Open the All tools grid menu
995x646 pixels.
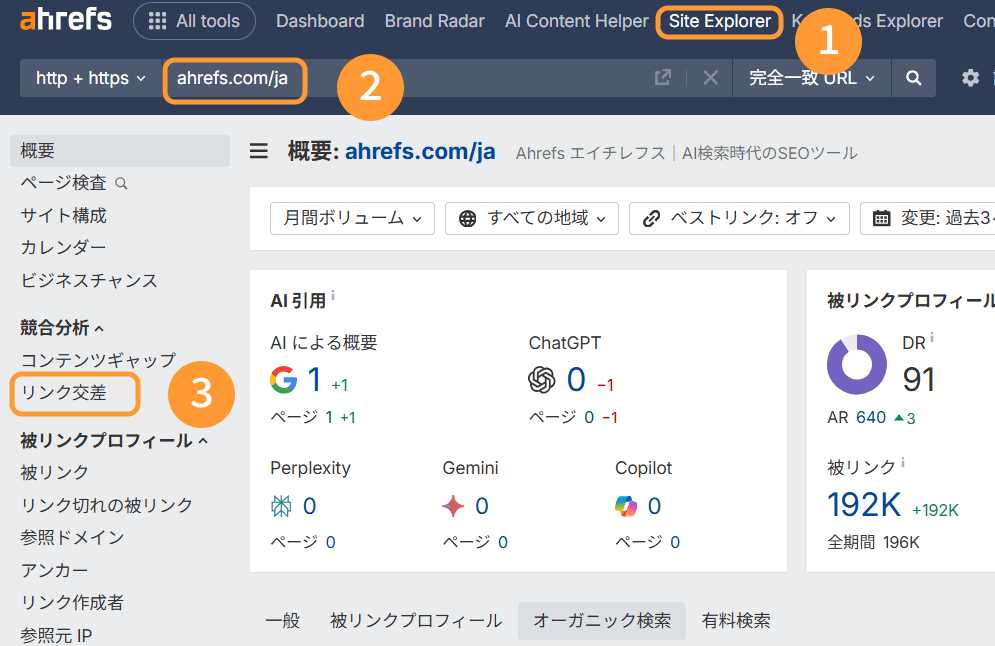coord(194,21)
